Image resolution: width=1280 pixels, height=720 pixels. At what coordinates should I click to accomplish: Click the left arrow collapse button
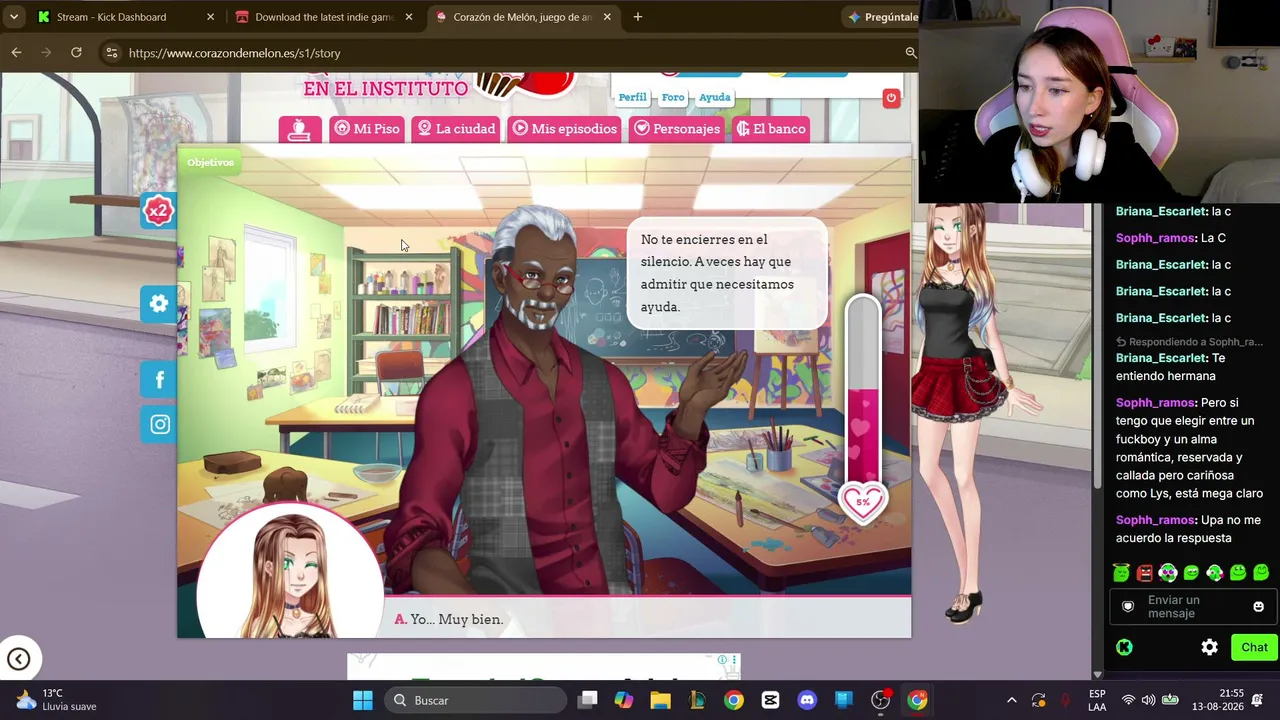[x=18, y=659]
